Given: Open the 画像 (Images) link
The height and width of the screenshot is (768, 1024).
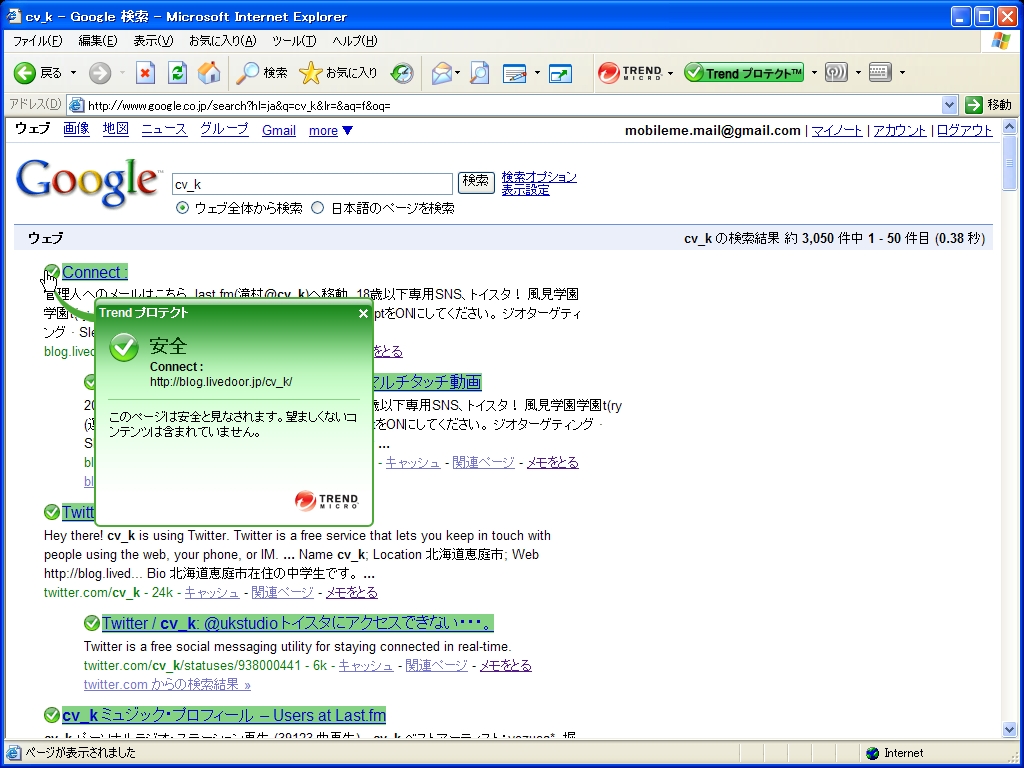Looking at the screenshot, I should pos(76,129).
